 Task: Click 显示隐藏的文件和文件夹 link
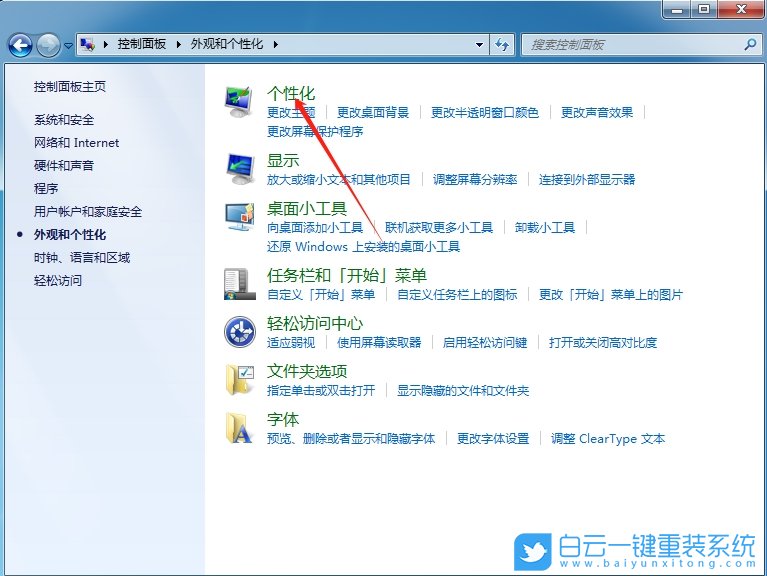[x=463, y=391]
